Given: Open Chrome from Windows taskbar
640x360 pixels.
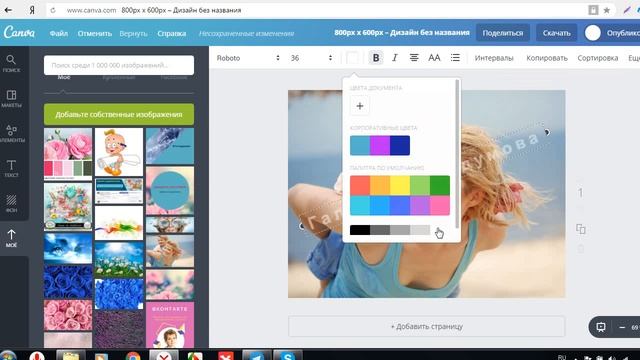Looking at the screenshot, I should [x=132, y=356].
